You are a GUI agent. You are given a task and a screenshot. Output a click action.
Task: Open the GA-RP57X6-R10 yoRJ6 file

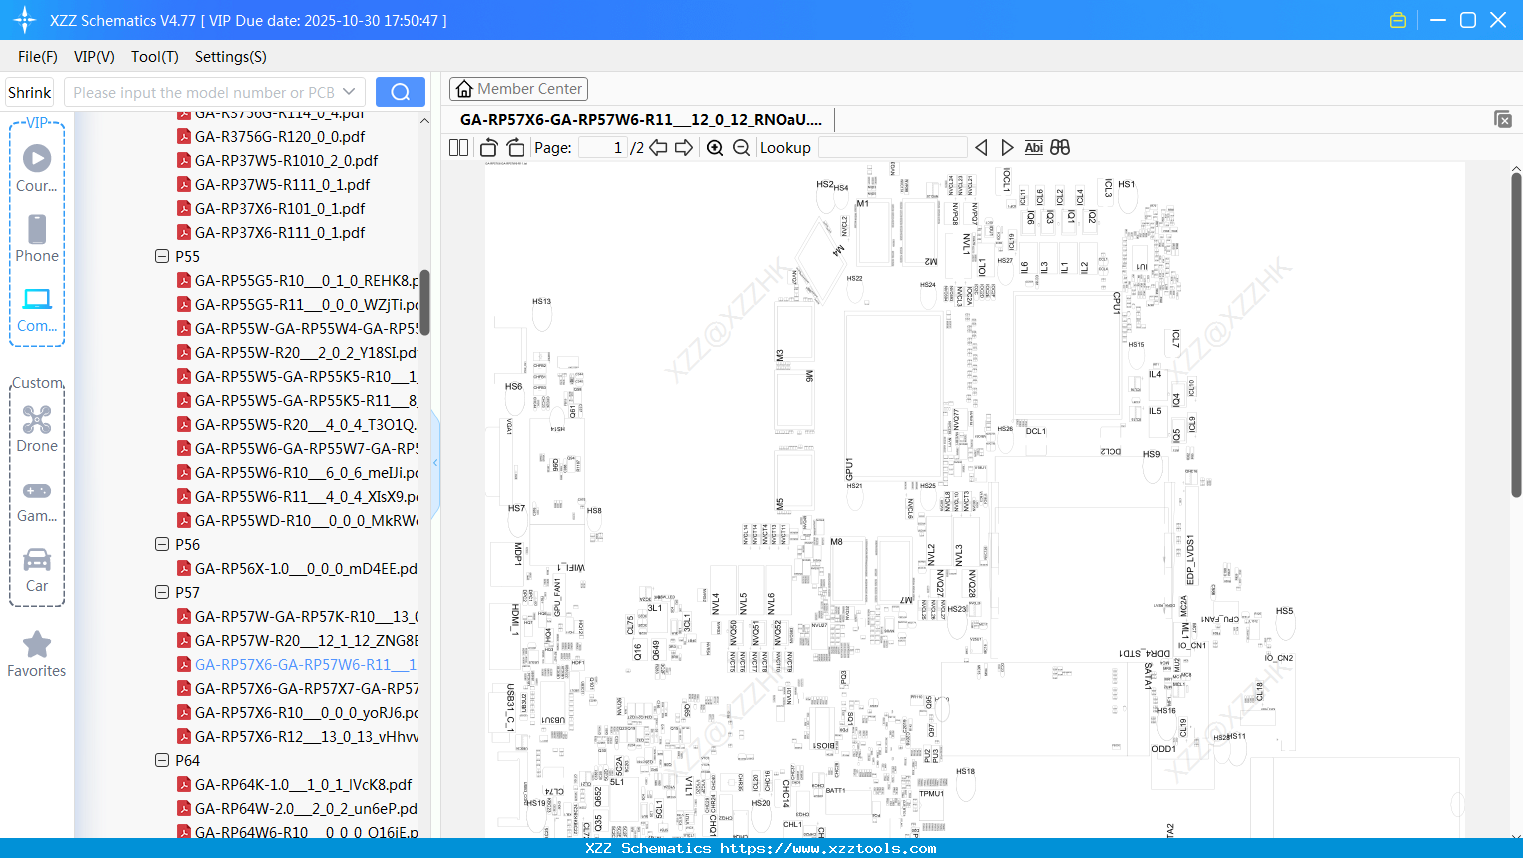coord(306,712)
